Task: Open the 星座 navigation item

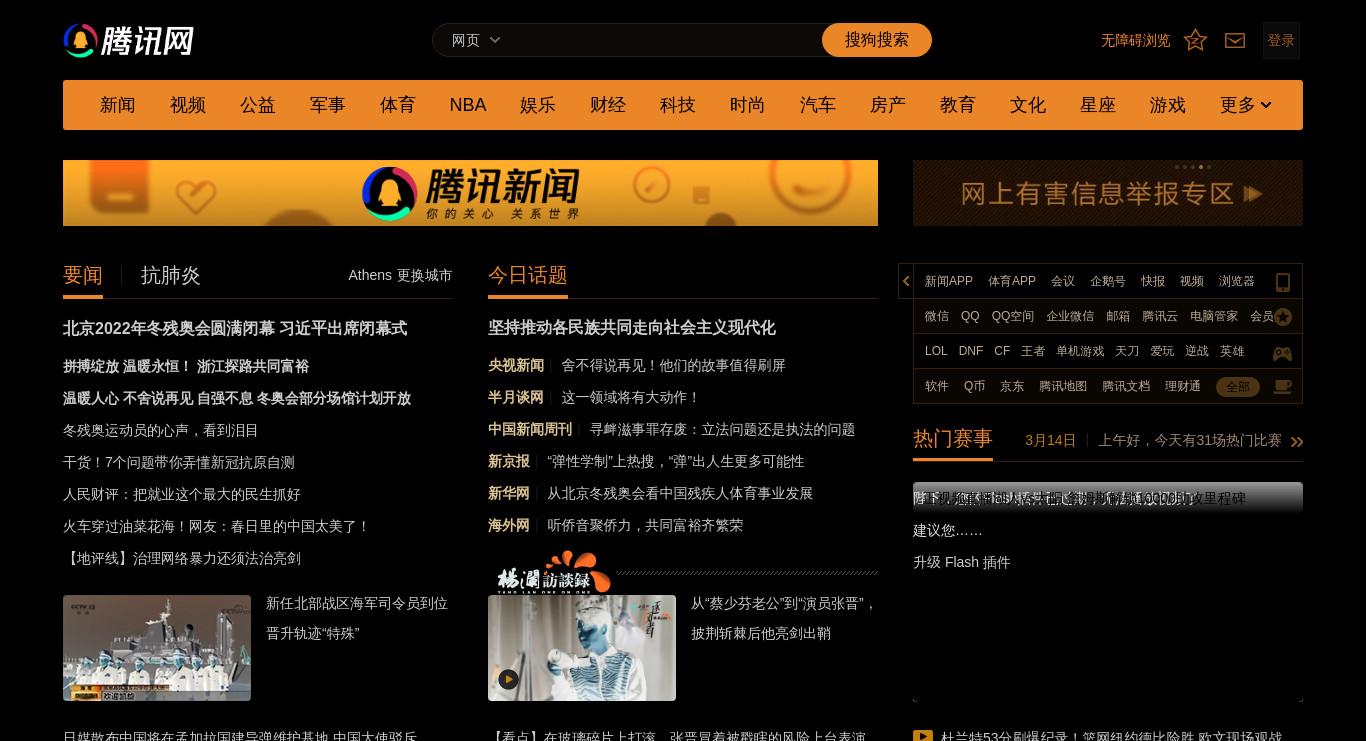Action: coord(1098,105)
